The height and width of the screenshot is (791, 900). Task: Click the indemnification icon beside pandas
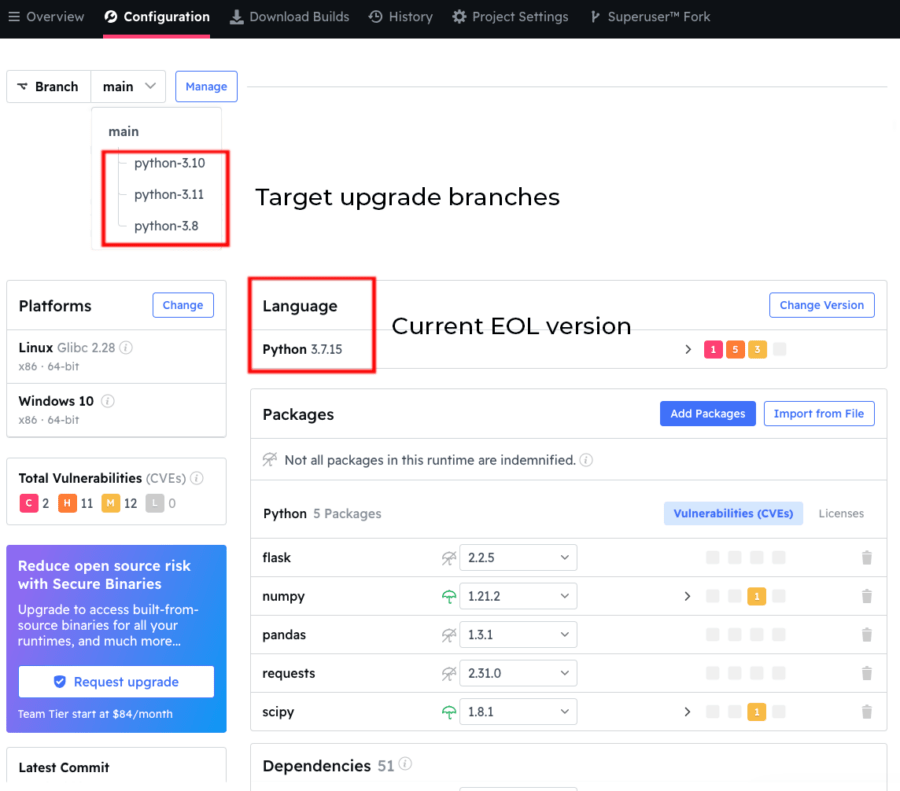pos(449,635)
